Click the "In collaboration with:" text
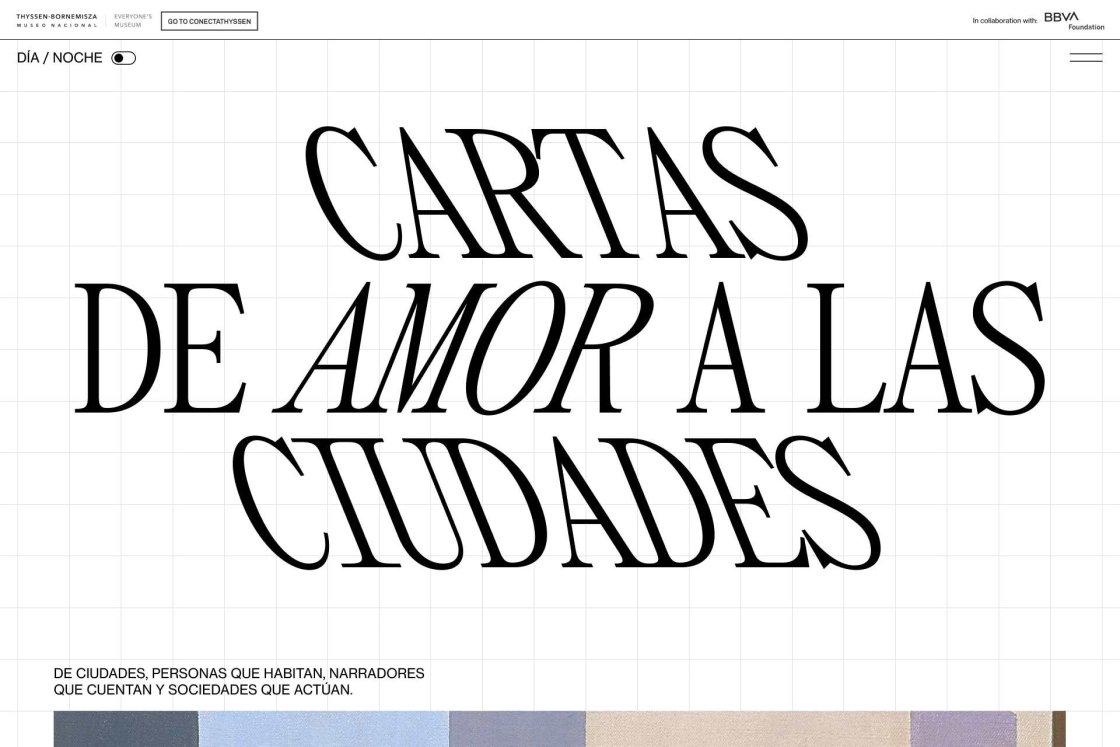The width and height of the screenshot is (1120, 747). click(x=1004, y=21)
